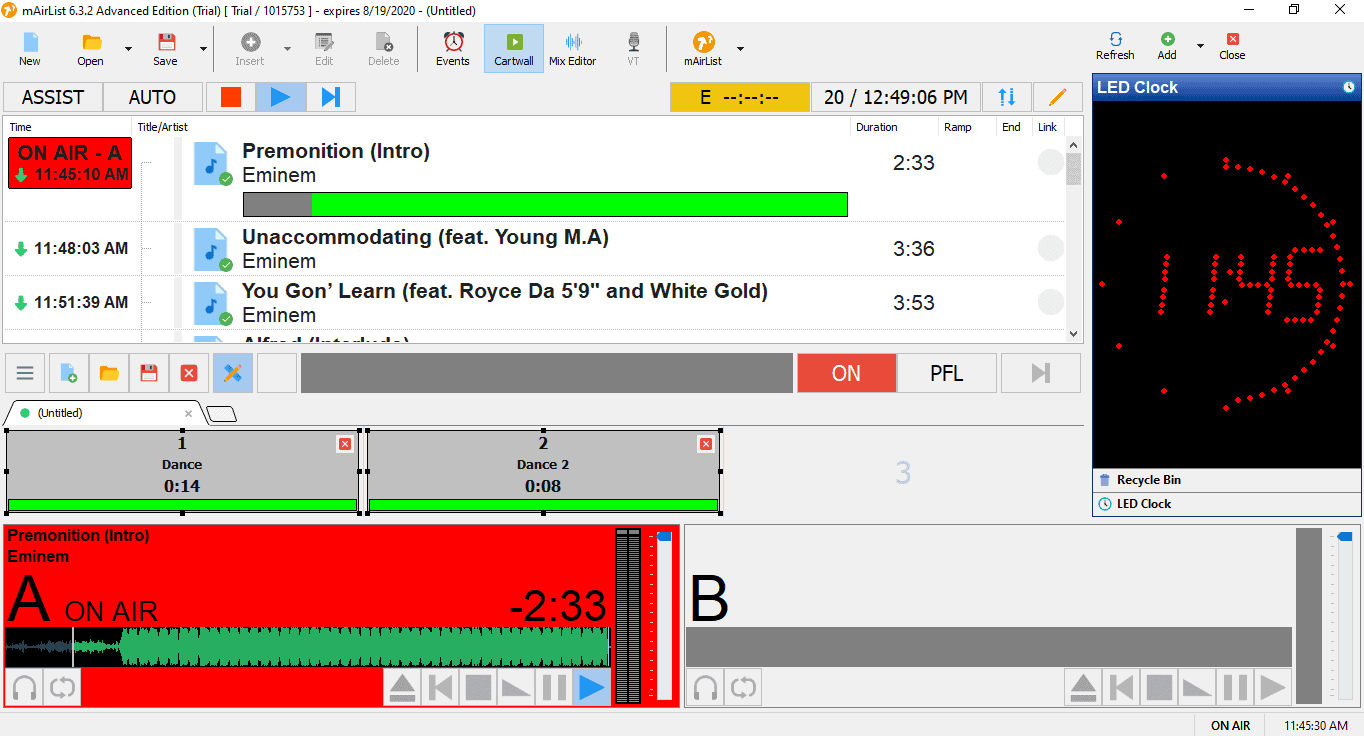The image size is (1364, 736).
Task: Expand the Open button dropdown arrow
Action: (128, 48)
